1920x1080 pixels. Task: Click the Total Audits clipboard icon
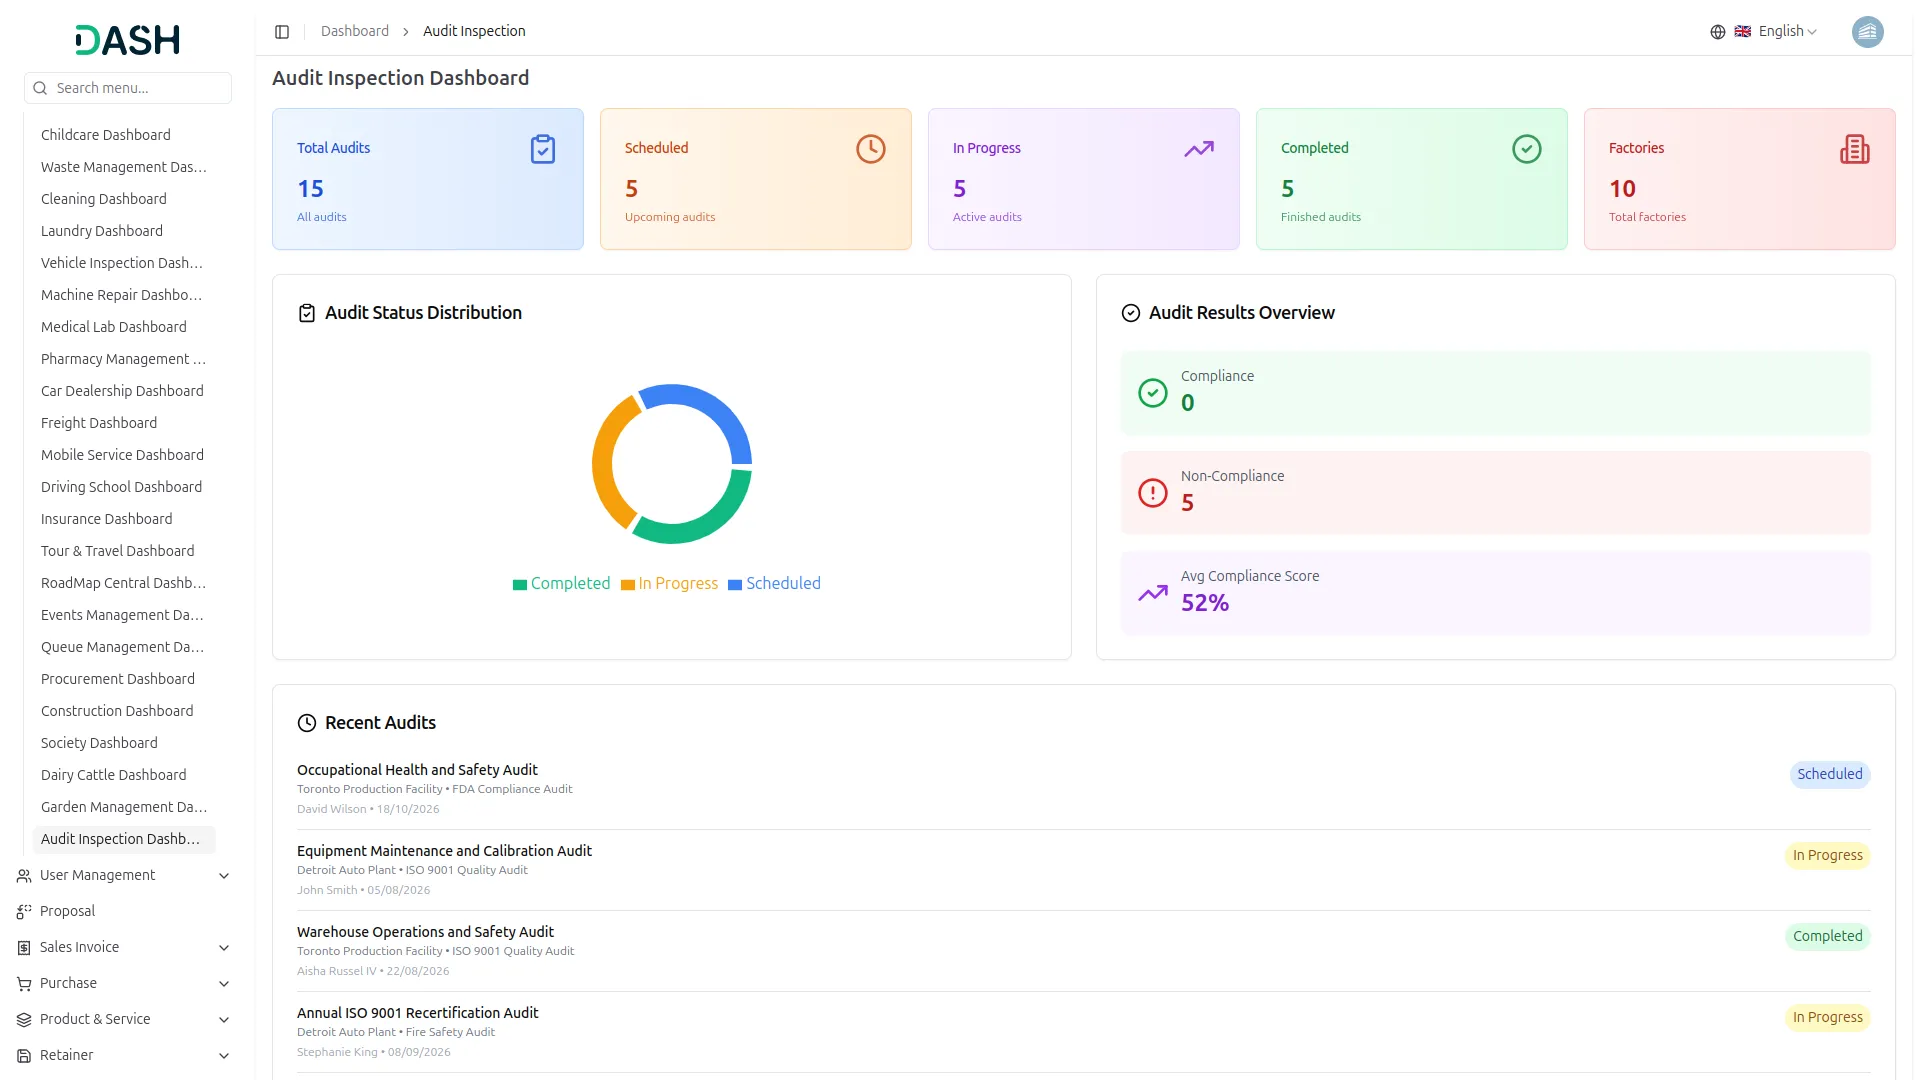(542, 149)
